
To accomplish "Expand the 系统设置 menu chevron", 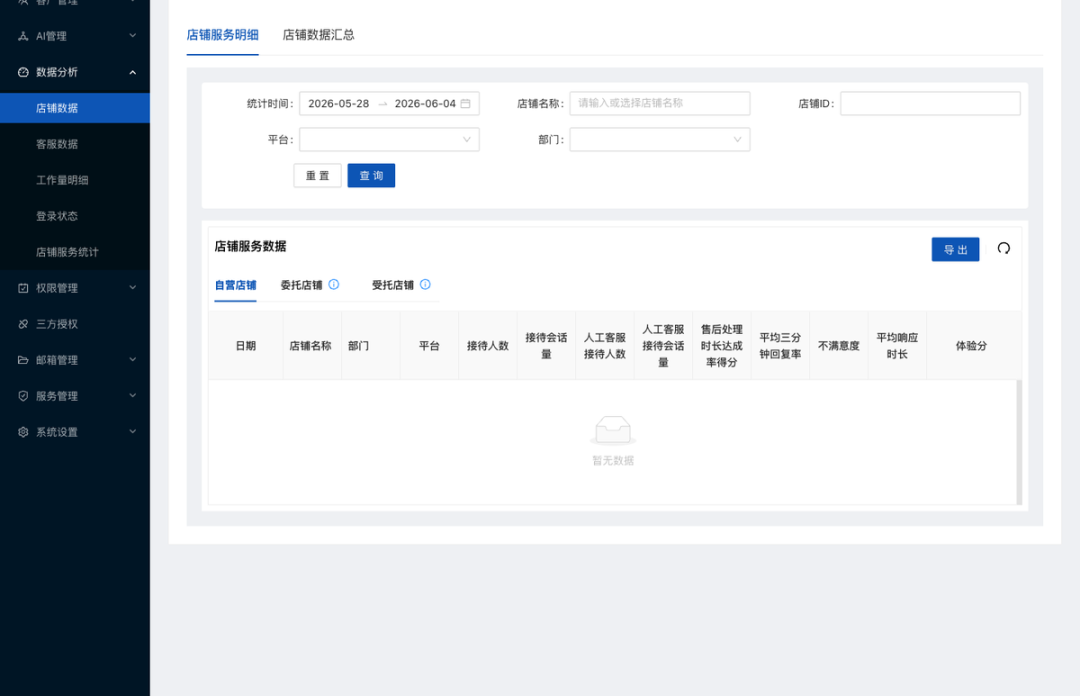I will tap(132, 431).
